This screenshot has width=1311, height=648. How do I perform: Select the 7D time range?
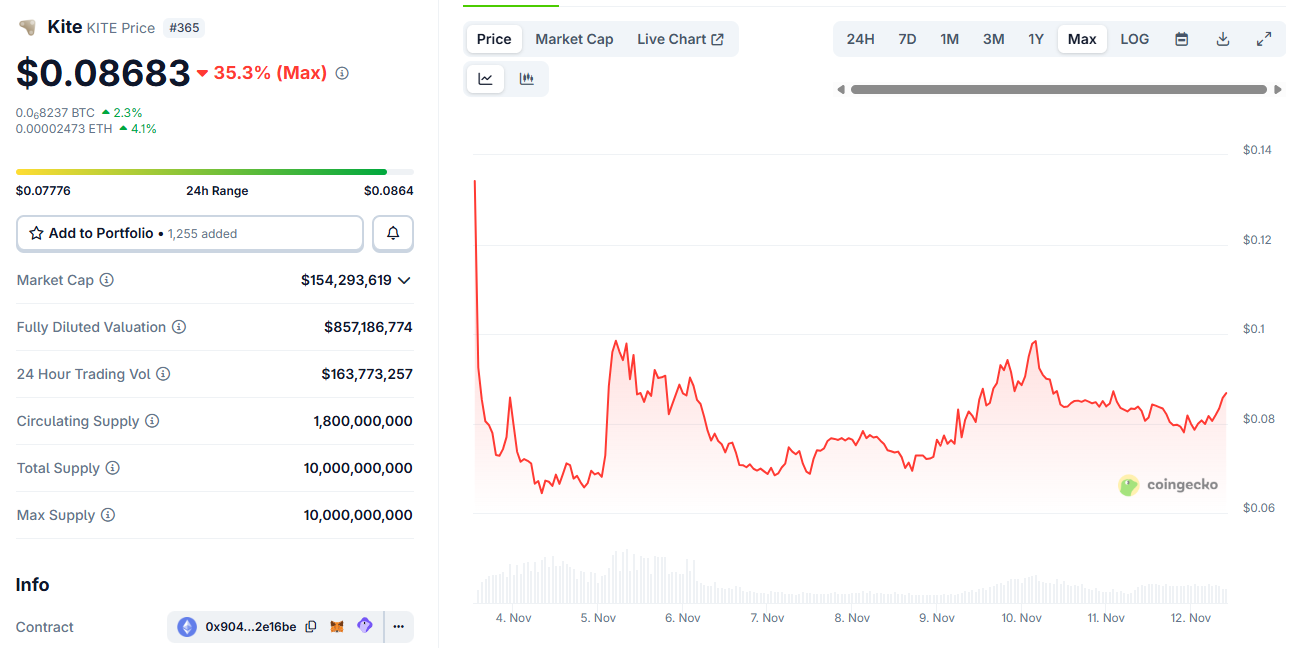click(x=906, y=38)
